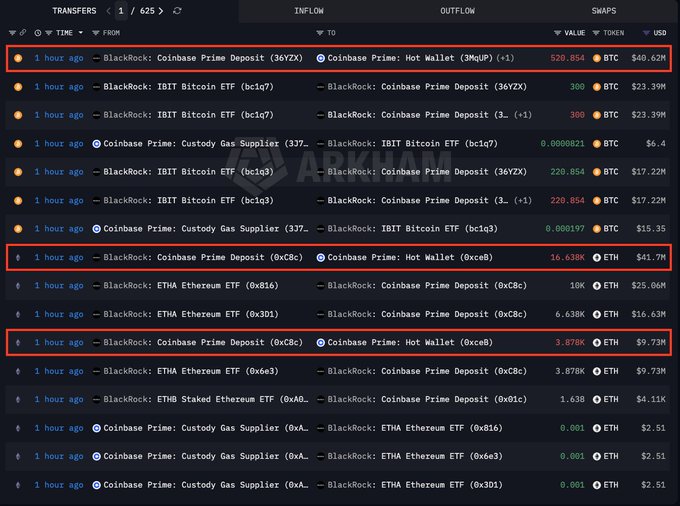The image size is (680, 506).
Task: Open Custody Gas Supplier sender on the $6.4 row
Action: click(206, 144)
